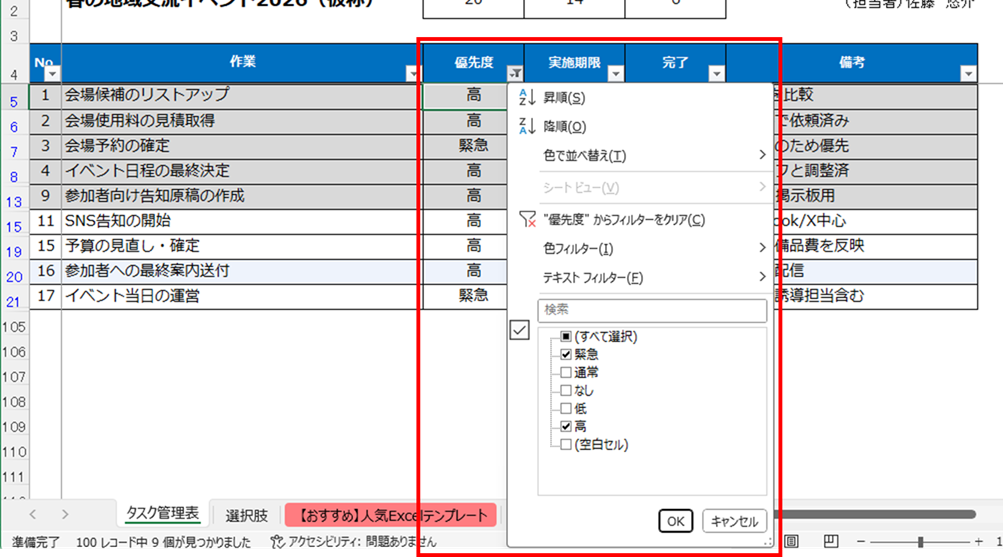Open the 備考 filter dropdown
This screenshot has width=1003, height=557.
(968, 74)
